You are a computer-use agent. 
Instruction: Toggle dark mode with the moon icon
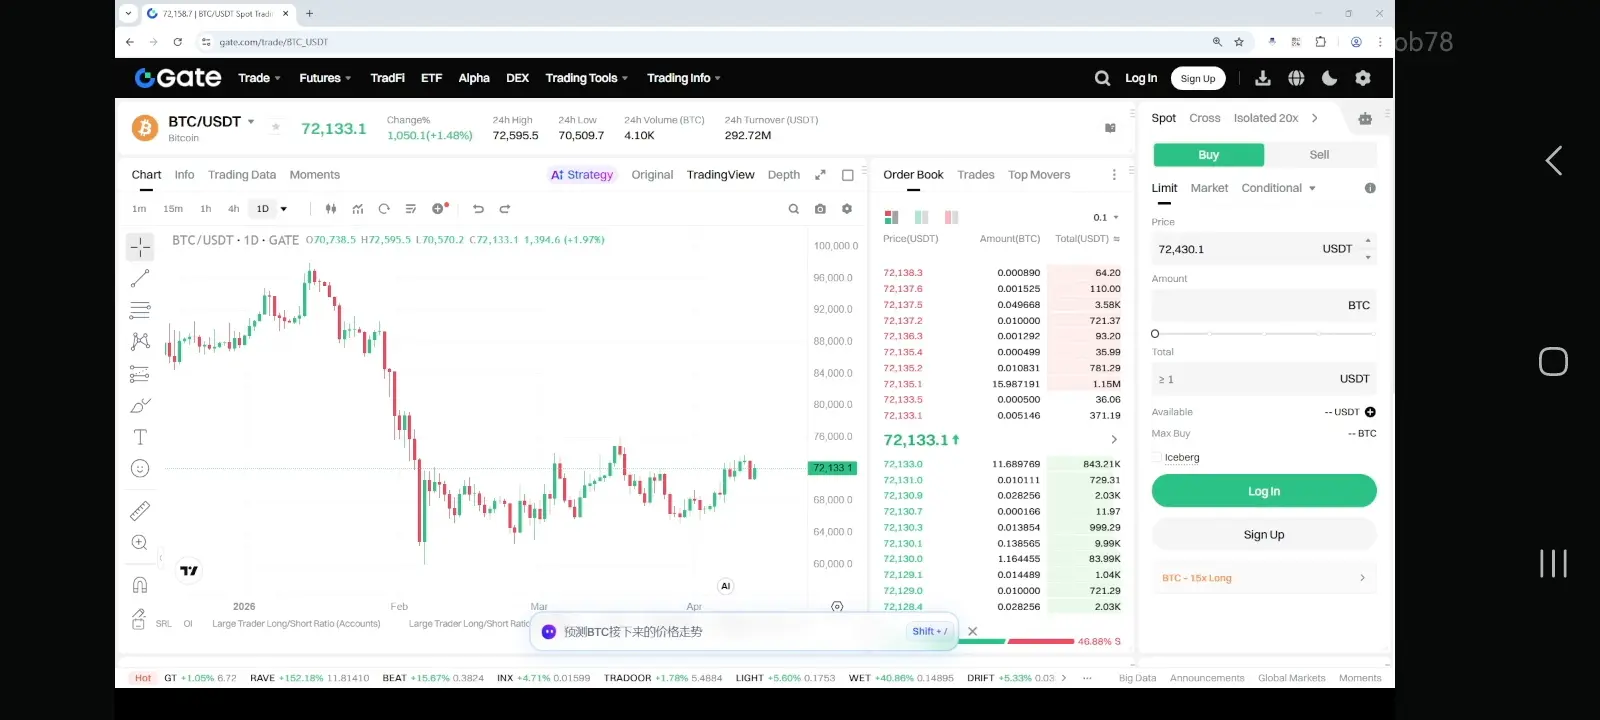pos(1329,78)
